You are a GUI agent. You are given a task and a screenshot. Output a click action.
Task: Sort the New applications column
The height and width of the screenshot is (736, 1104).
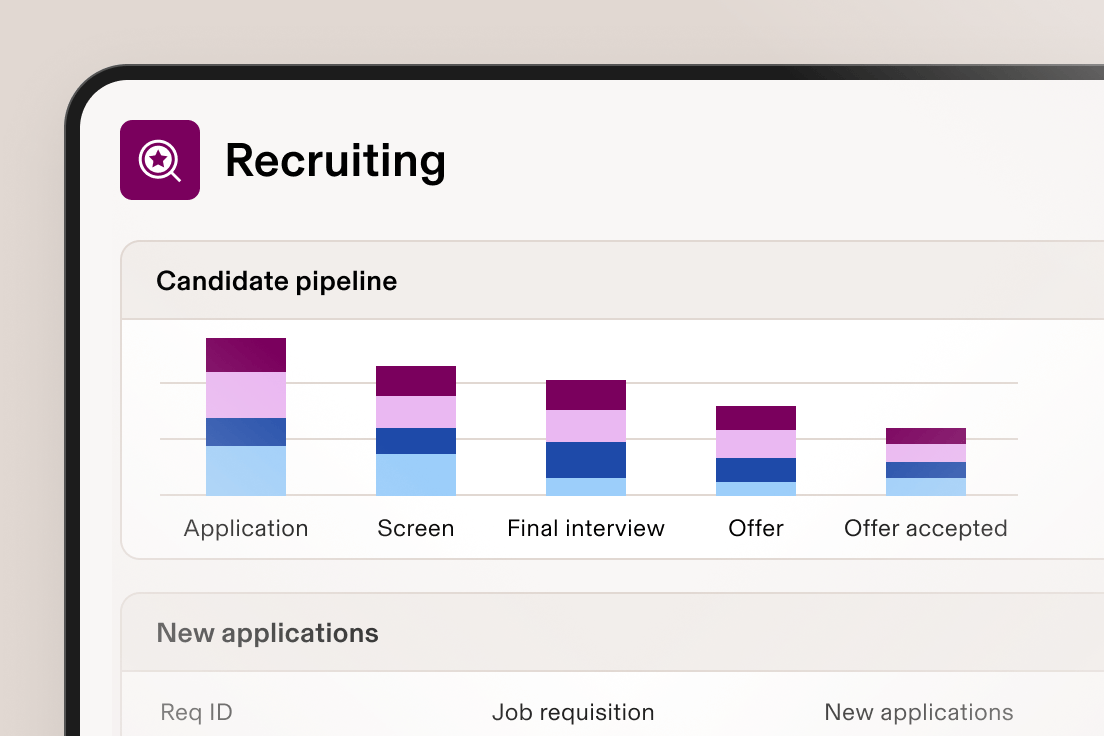918,712
